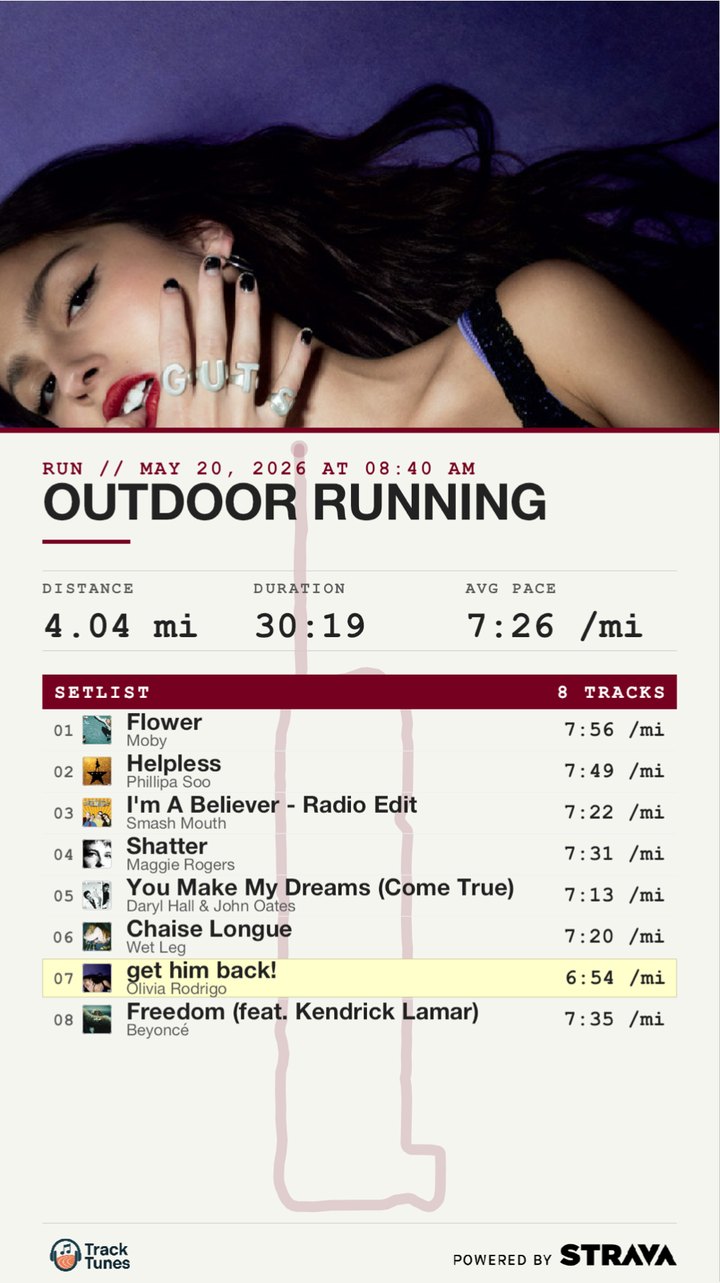This screenshot has height=1283, width=720.
Task: Click the artist name Olivia Rodrigo
Action: [x=176, y=988]
